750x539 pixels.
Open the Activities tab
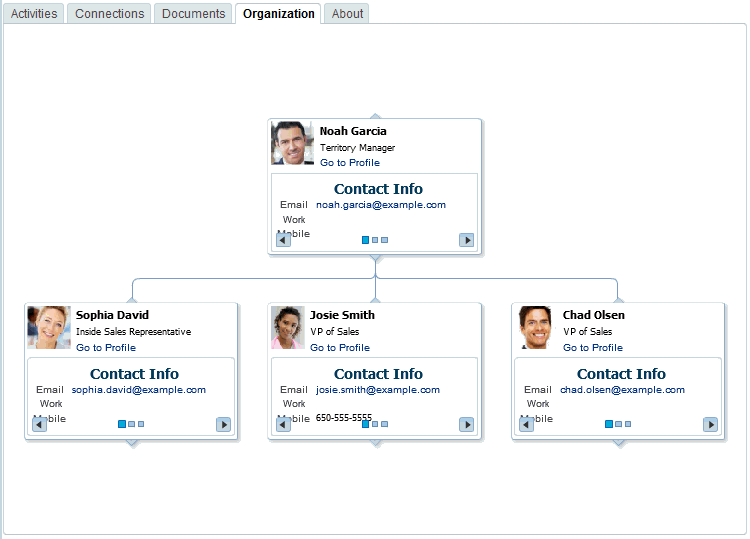33,13
